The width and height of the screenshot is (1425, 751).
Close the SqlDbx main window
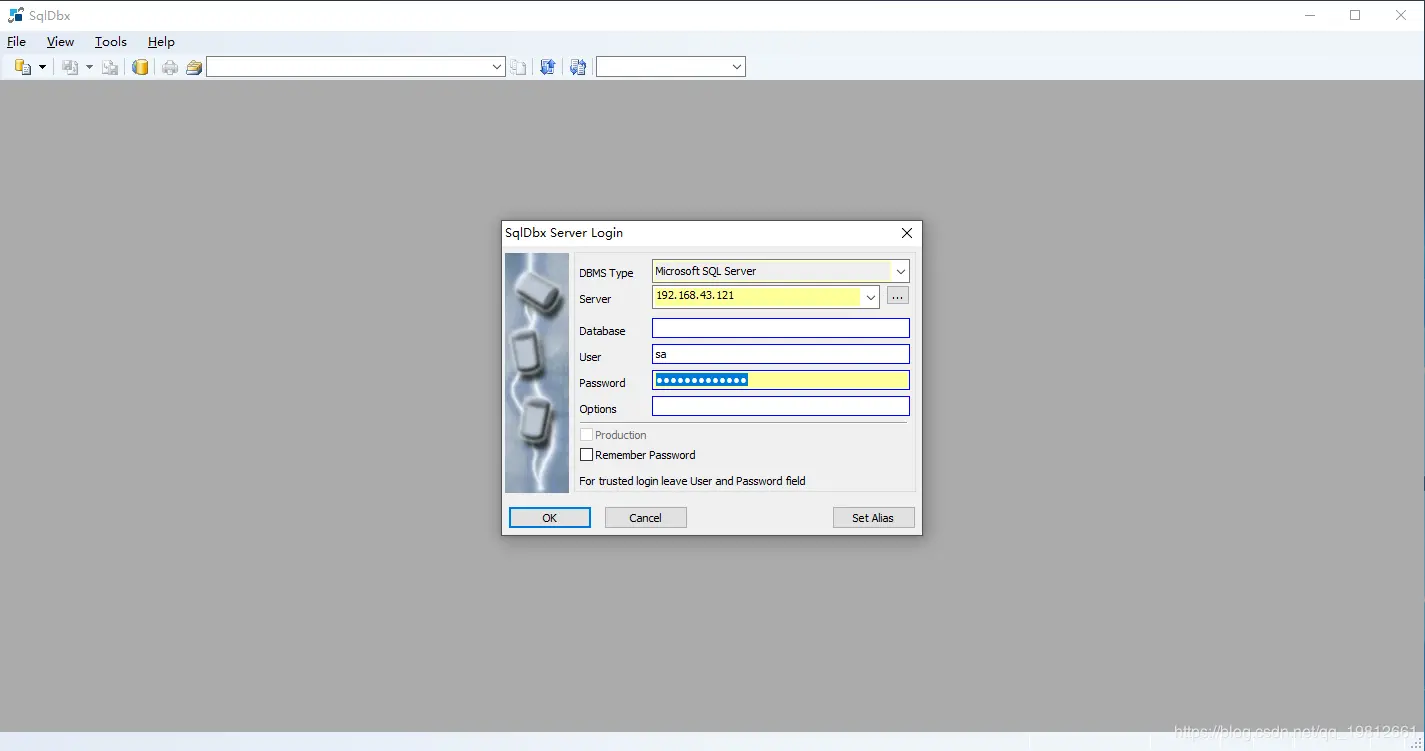point(1401,15)
